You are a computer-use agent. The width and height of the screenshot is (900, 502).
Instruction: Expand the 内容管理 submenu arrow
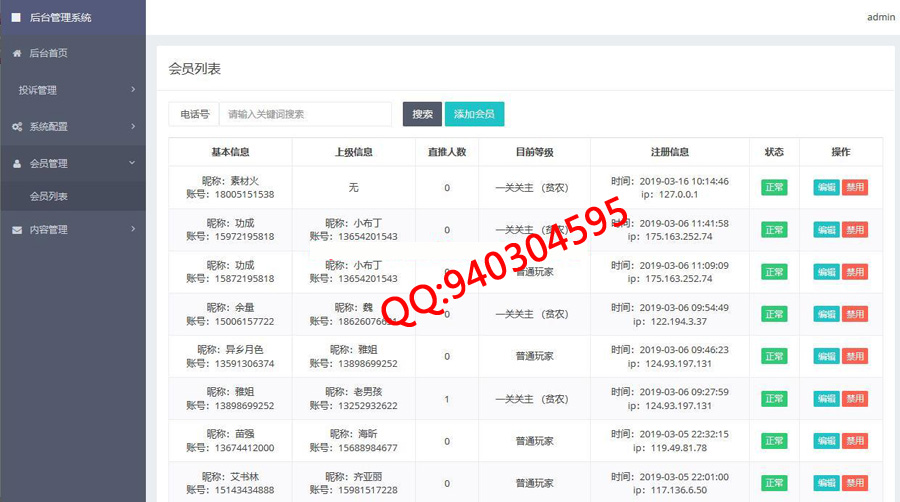pyautogui.click(x=133, y=230)
